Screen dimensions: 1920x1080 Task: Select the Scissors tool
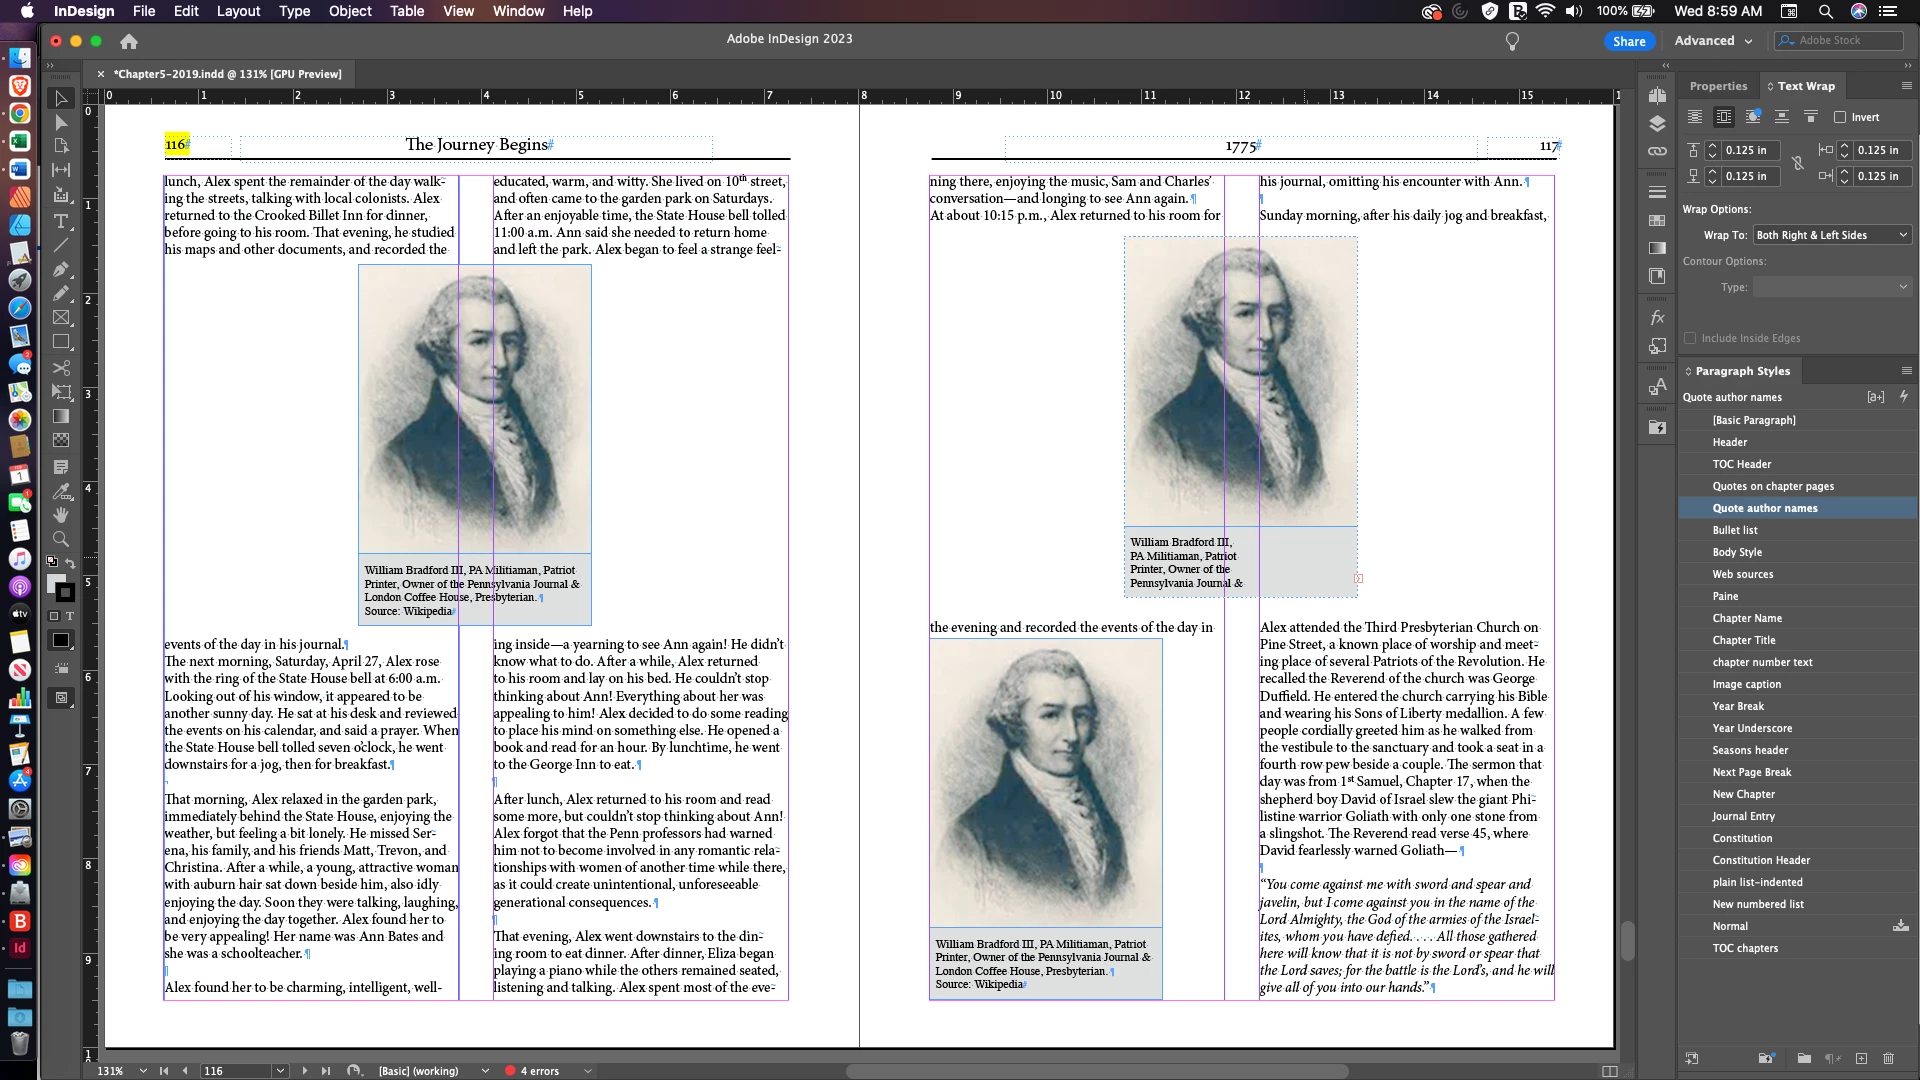pyautogui.click(x=61, y=368)
